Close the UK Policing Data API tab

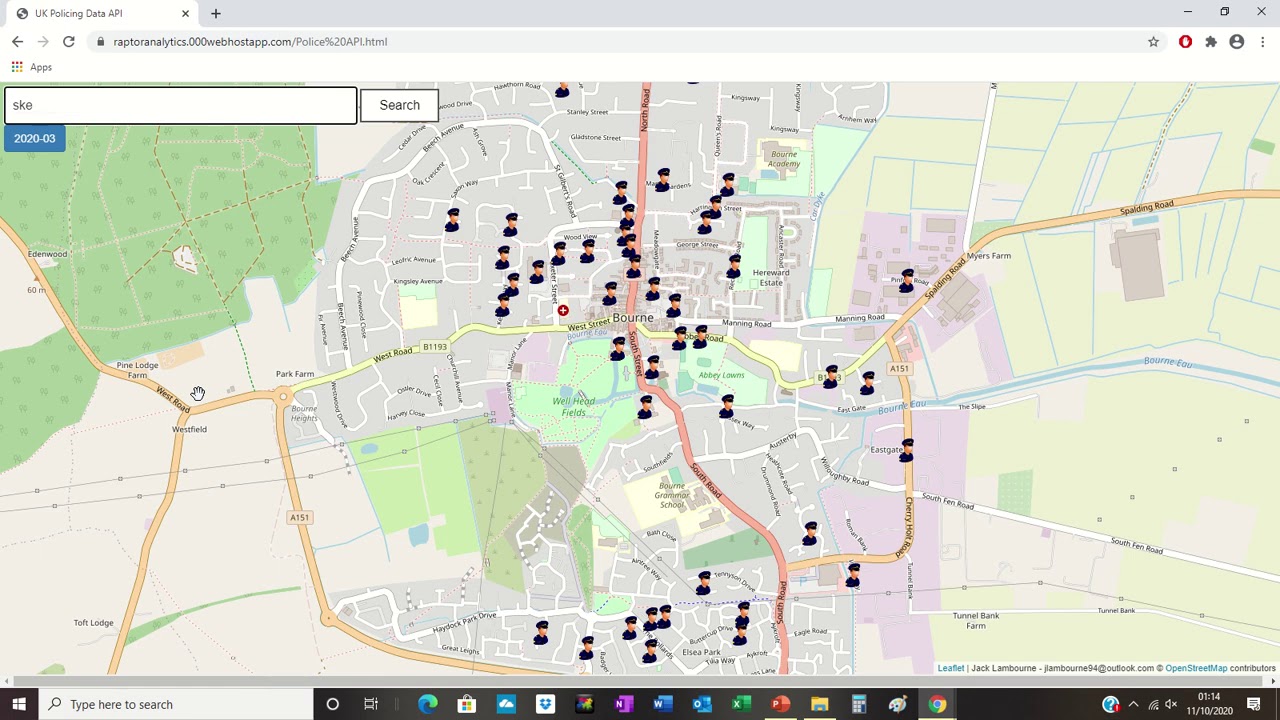(185, 13)
